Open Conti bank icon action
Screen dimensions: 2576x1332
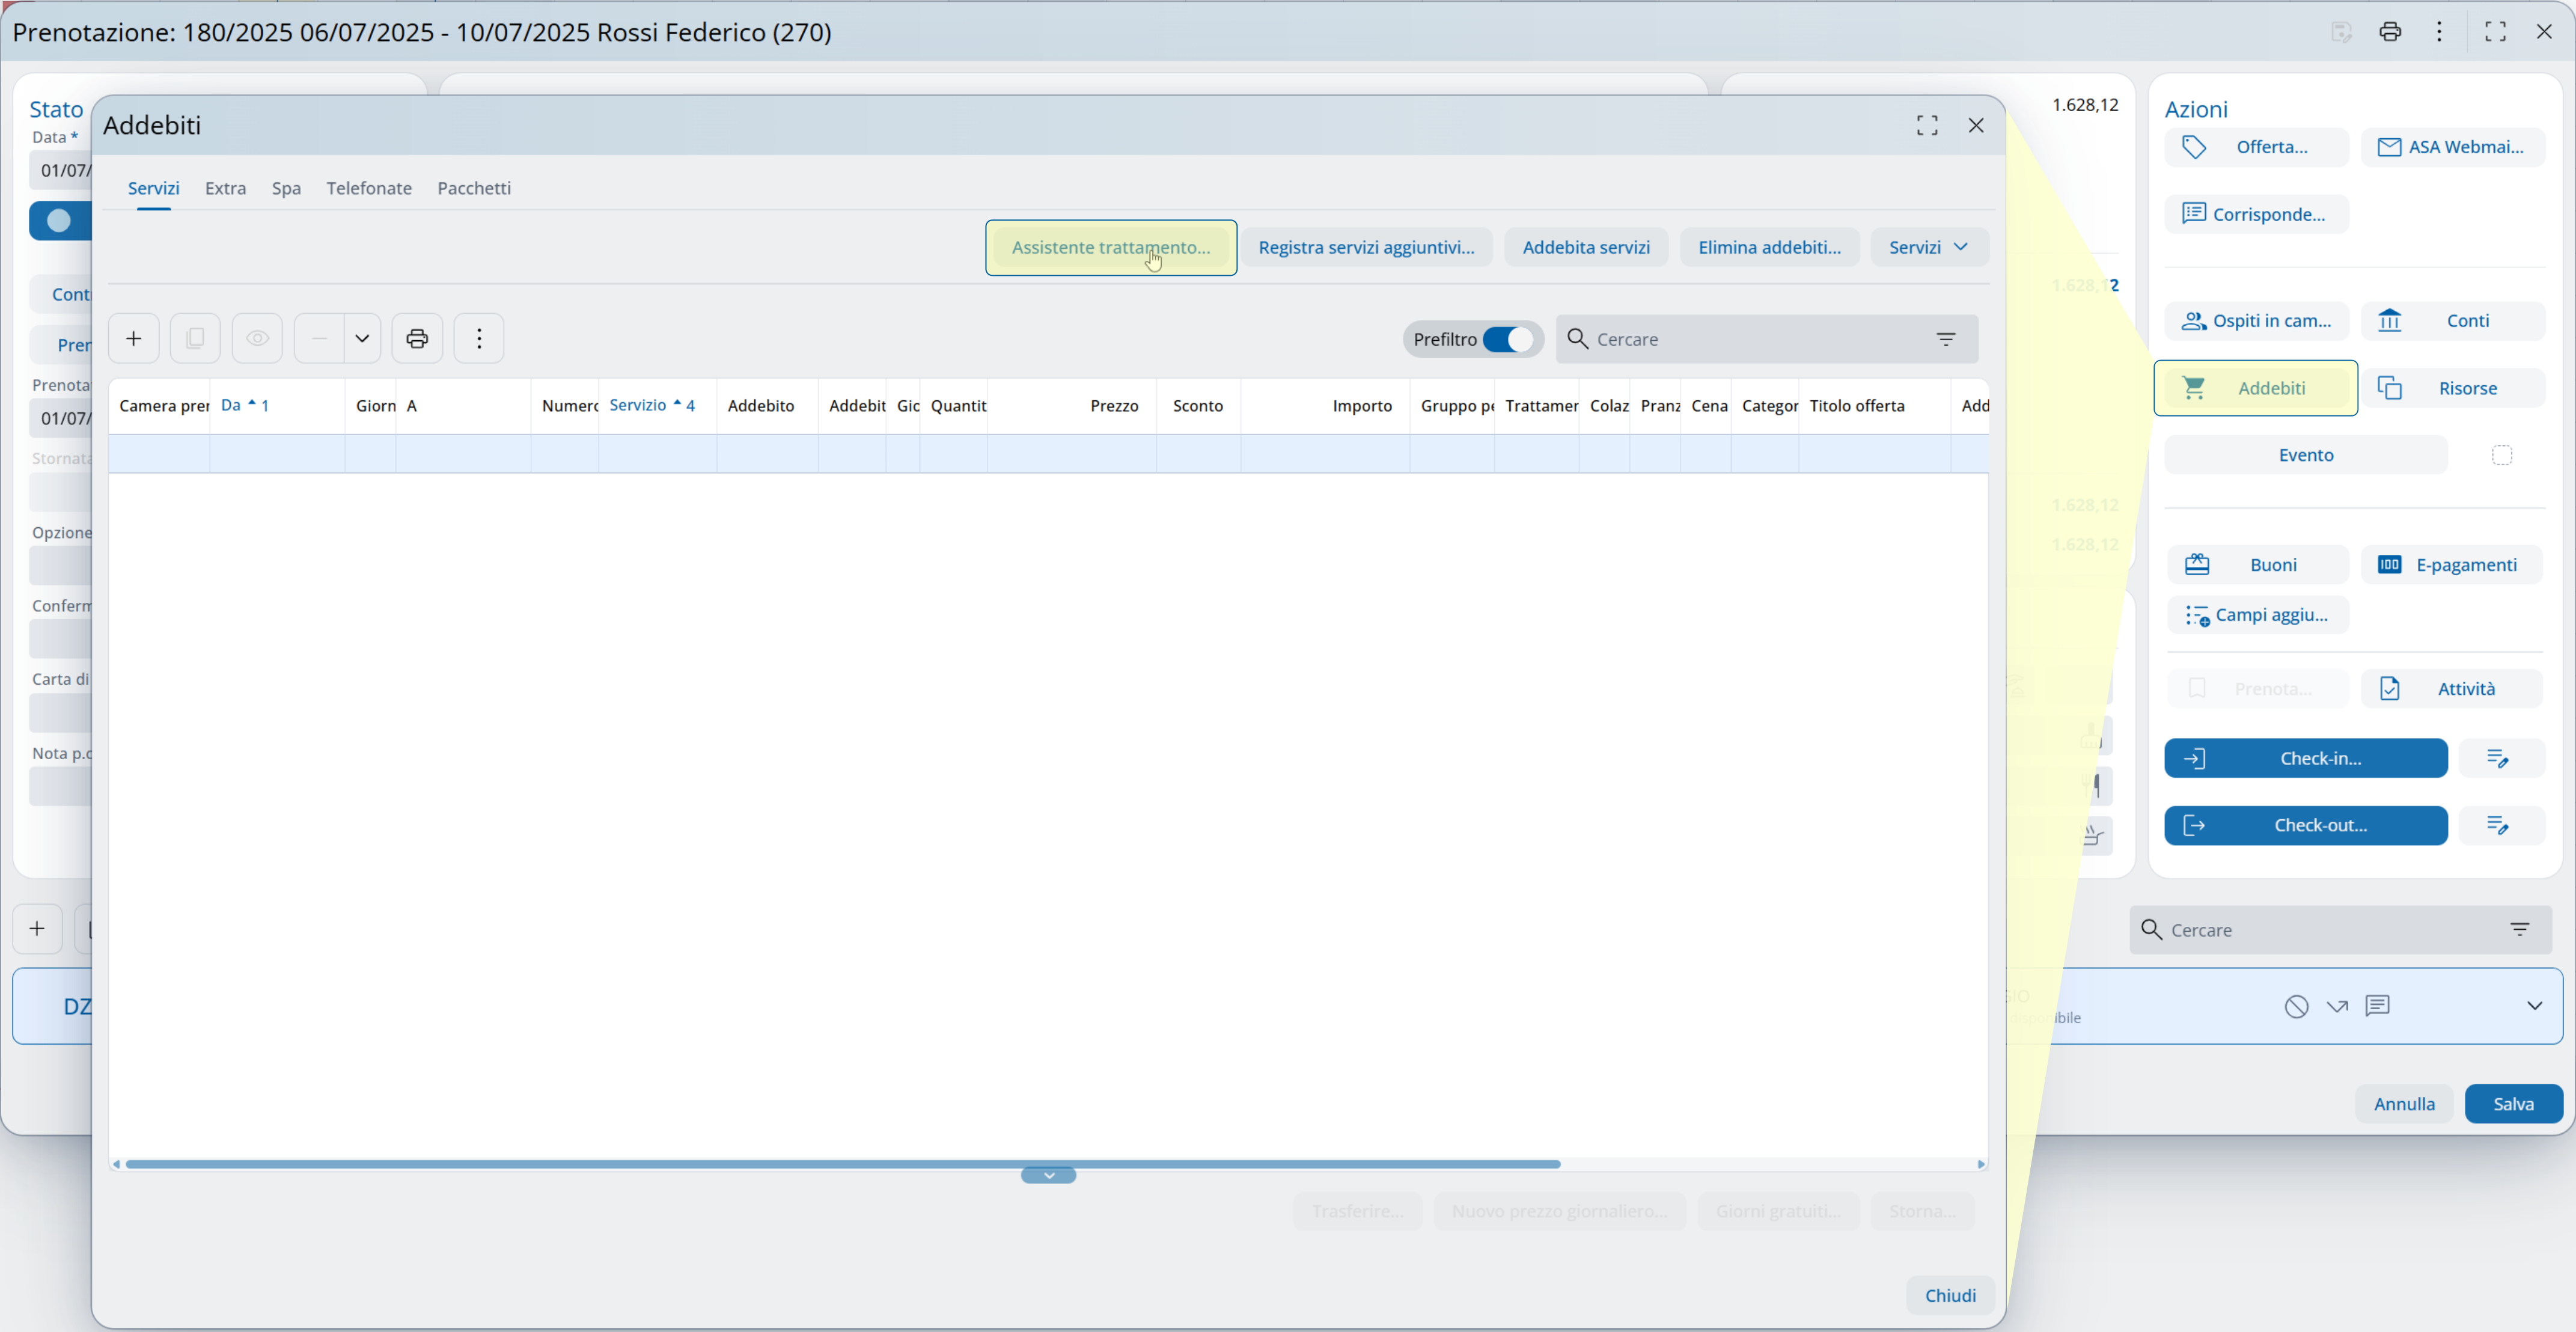coord(2452,321)
